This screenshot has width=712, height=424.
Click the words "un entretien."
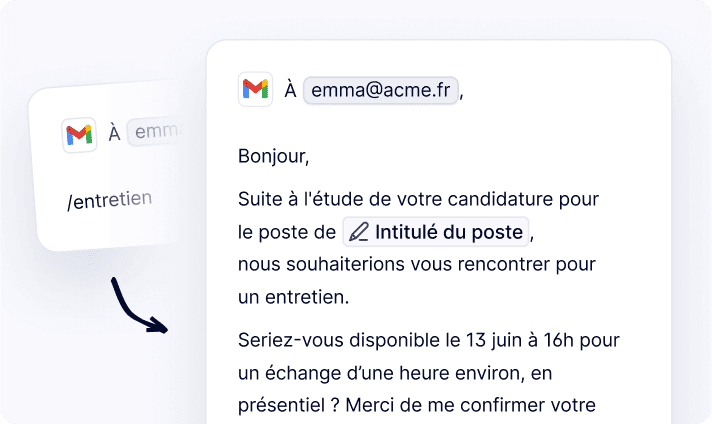294,297
